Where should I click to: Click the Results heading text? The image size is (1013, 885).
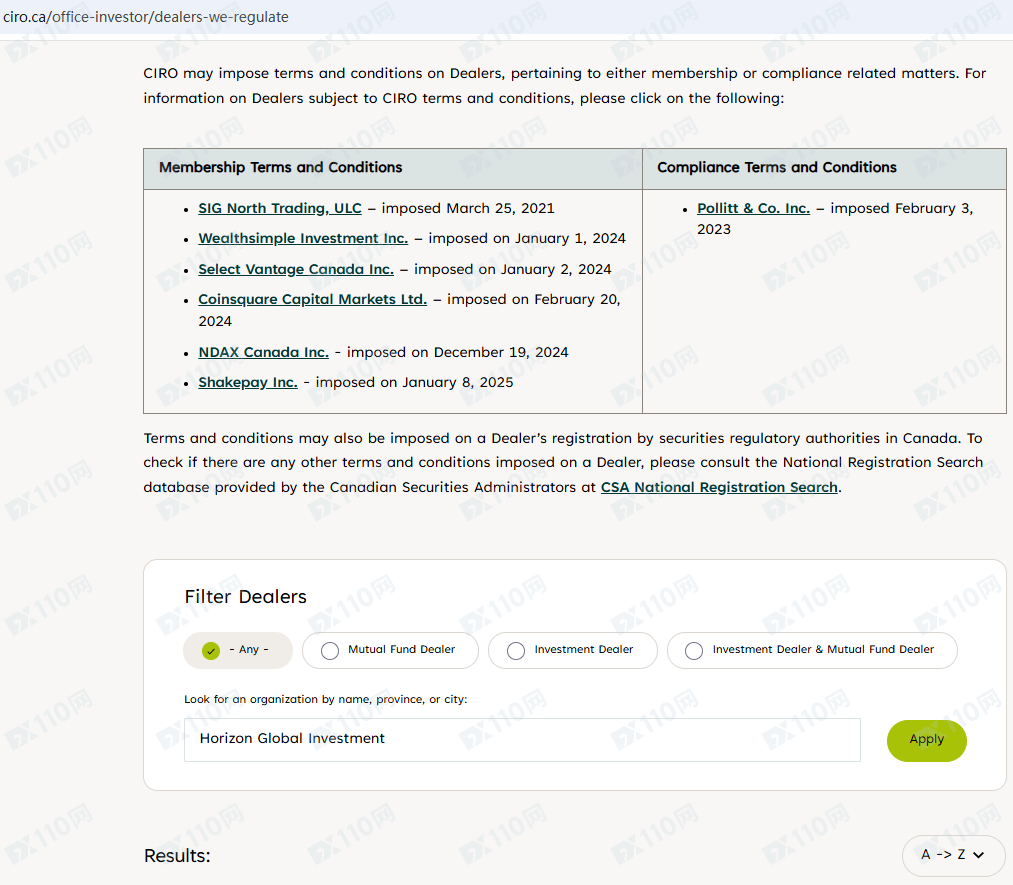pos(177,856)
